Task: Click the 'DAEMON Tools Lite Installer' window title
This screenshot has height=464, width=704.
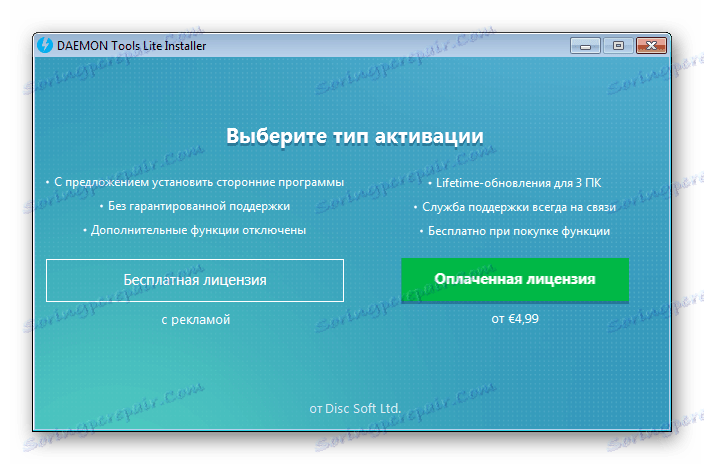Action: coord(132,46)
